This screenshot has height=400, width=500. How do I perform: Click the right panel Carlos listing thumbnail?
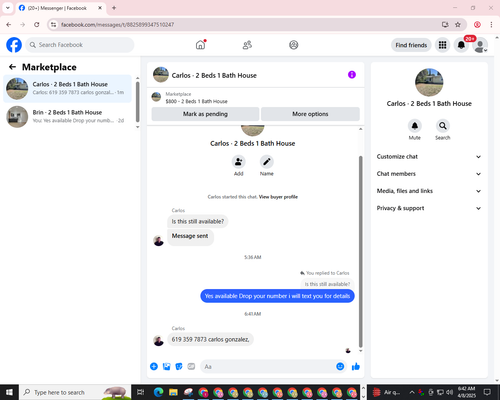coord(429,82)
